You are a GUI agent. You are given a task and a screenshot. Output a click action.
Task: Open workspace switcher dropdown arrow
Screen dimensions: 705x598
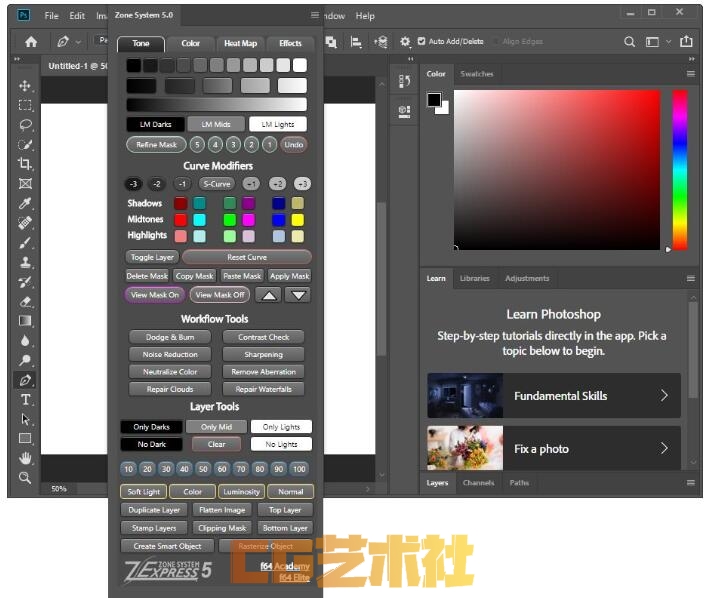pos(669,42)
